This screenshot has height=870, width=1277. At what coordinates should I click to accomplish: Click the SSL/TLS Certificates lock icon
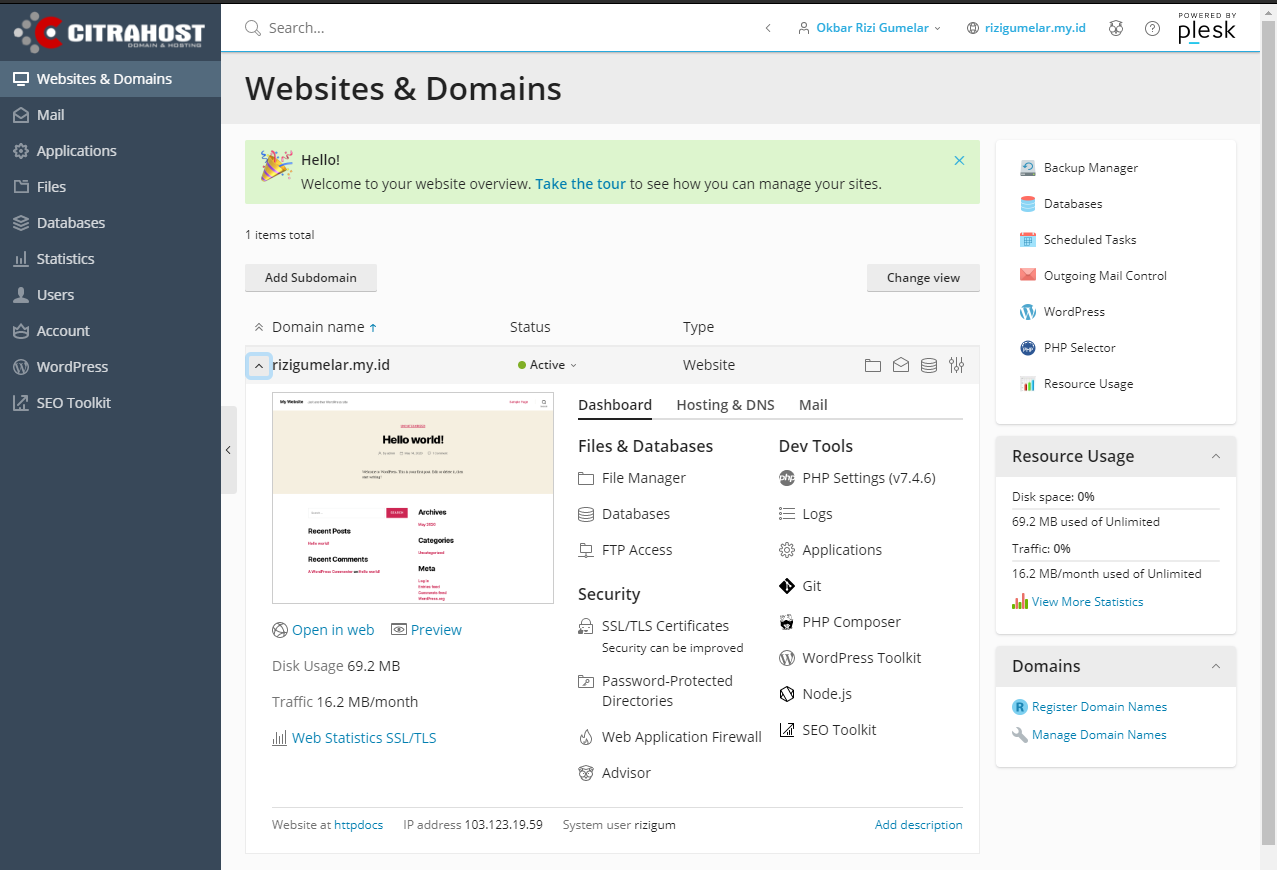click(586, 626)
